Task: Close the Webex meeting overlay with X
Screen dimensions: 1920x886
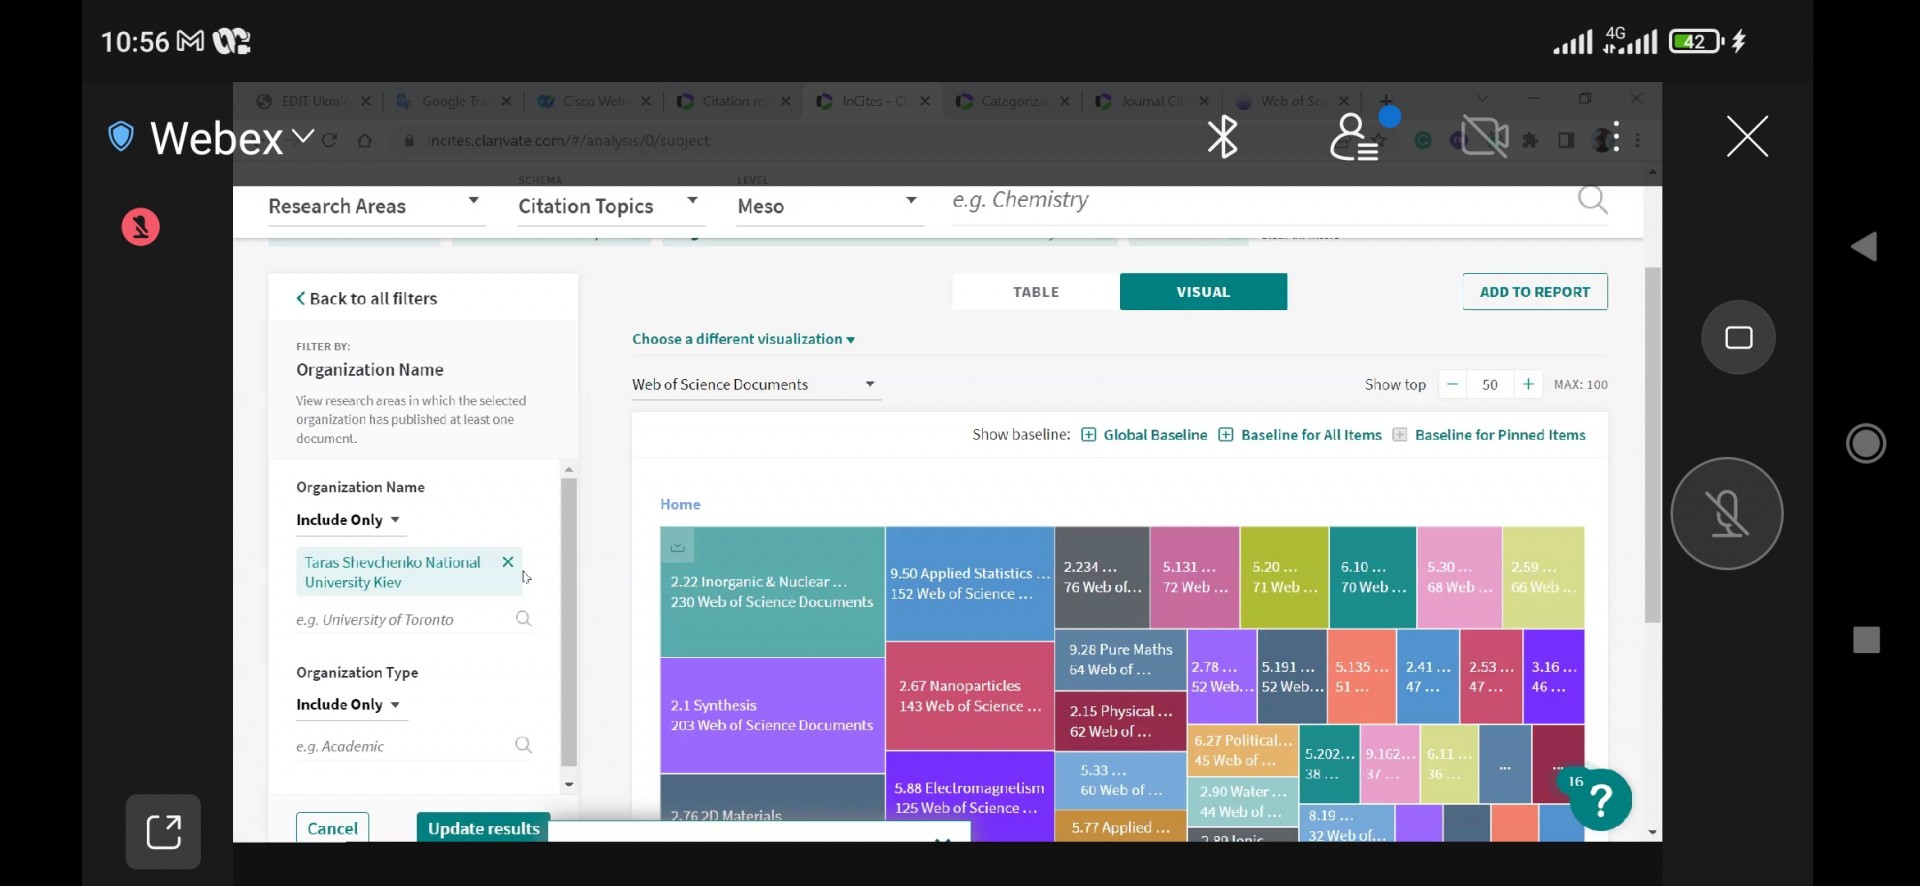Action: 1746,136
